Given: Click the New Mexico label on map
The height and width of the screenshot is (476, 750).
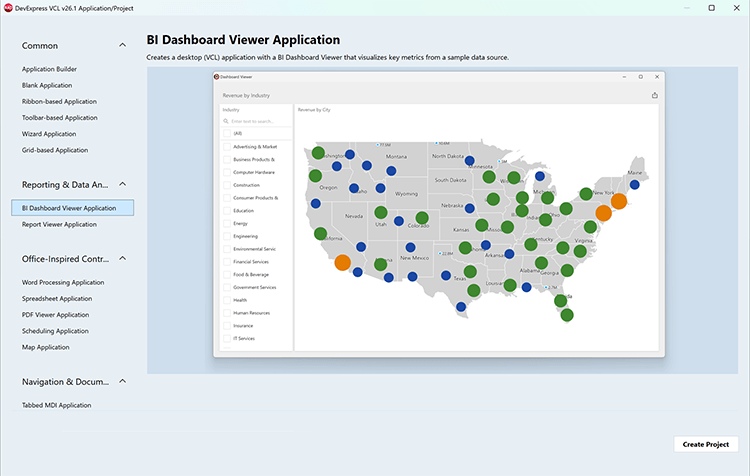Looking at the screenshot, I should [415, 258].
